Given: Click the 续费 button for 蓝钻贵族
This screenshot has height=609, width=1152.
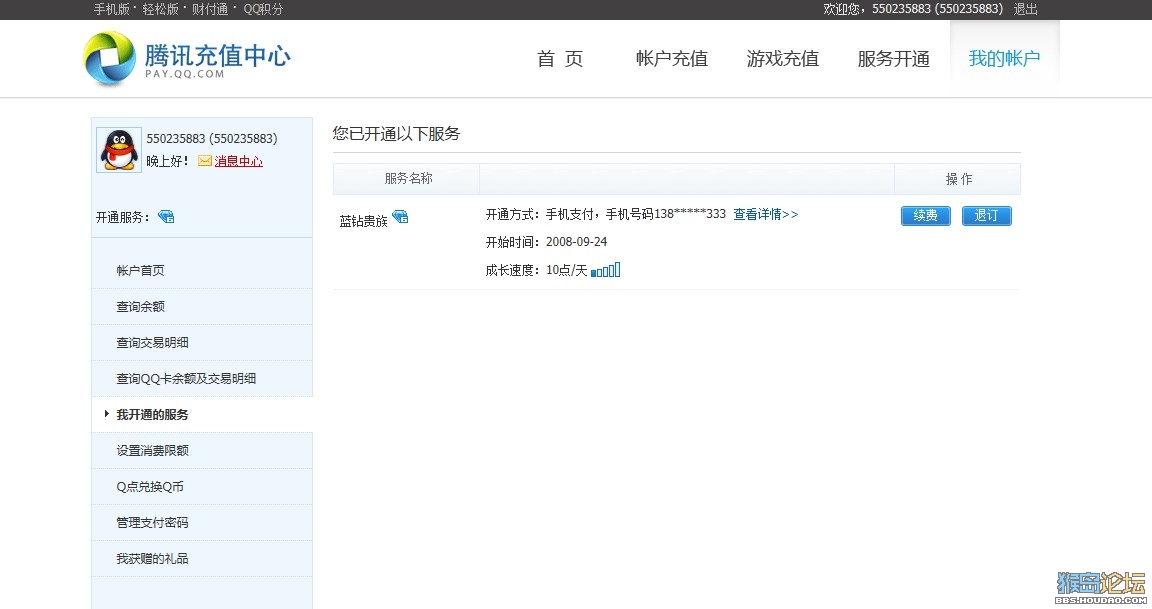Looking at the screenshot, I should (x=926, y=215).
